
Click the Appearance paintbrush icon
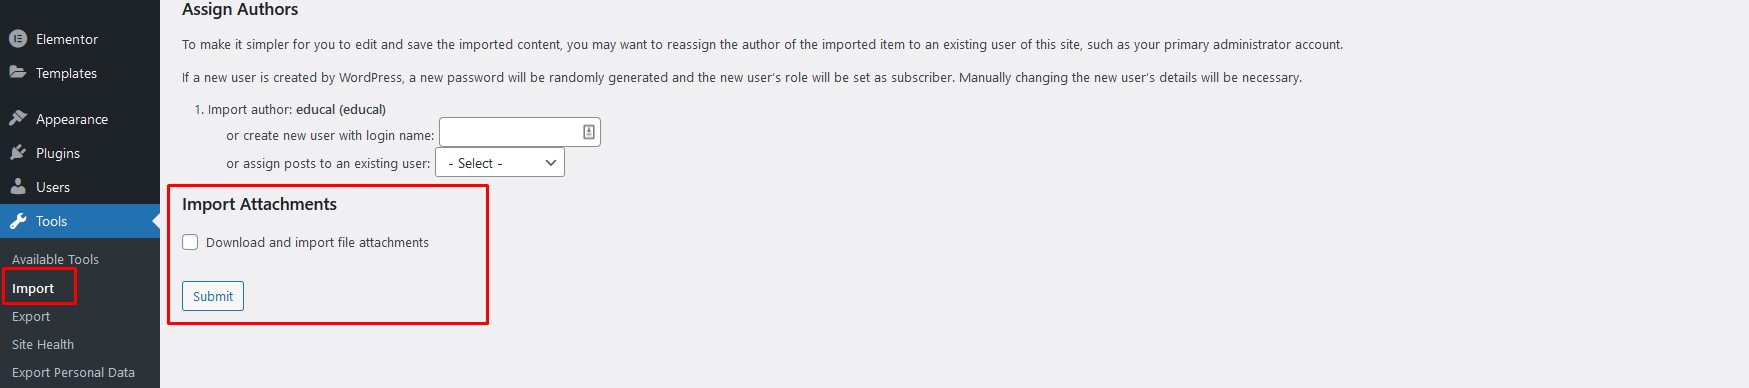click(18, 118)
